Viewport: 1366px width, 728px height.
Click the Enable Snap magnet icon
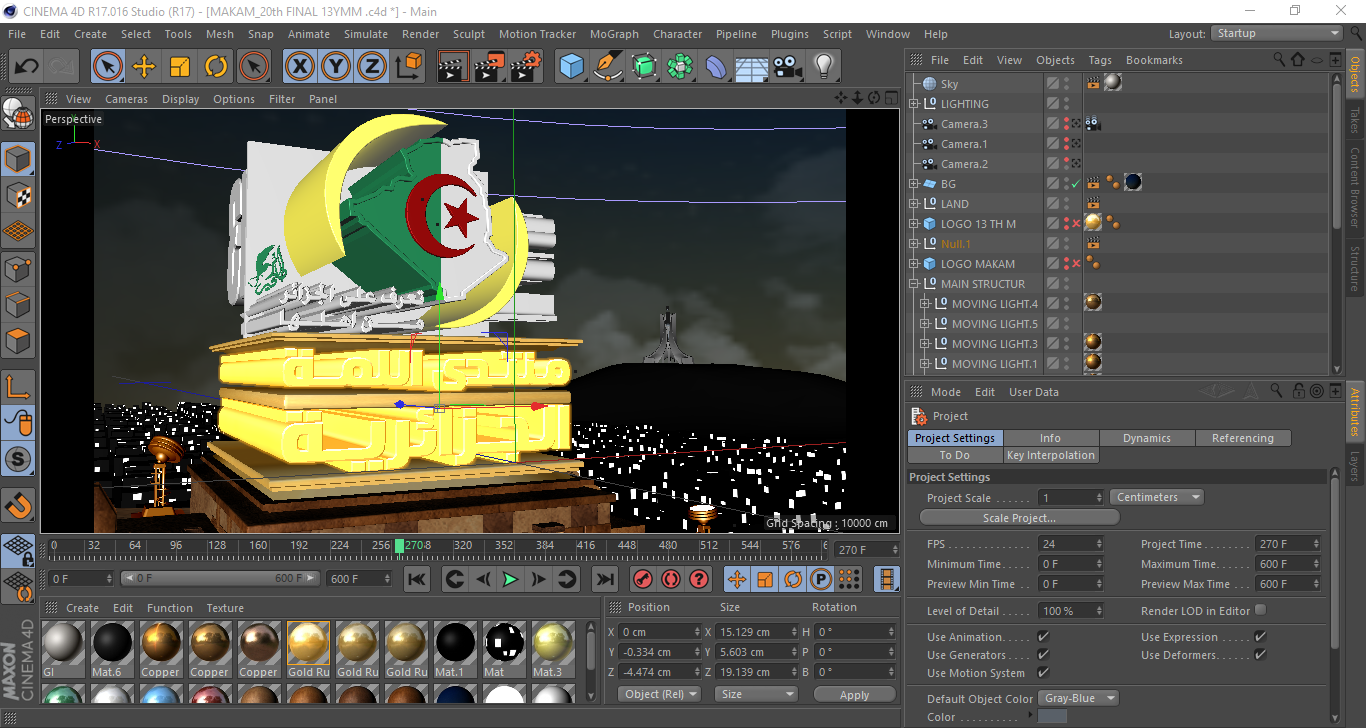18,505
